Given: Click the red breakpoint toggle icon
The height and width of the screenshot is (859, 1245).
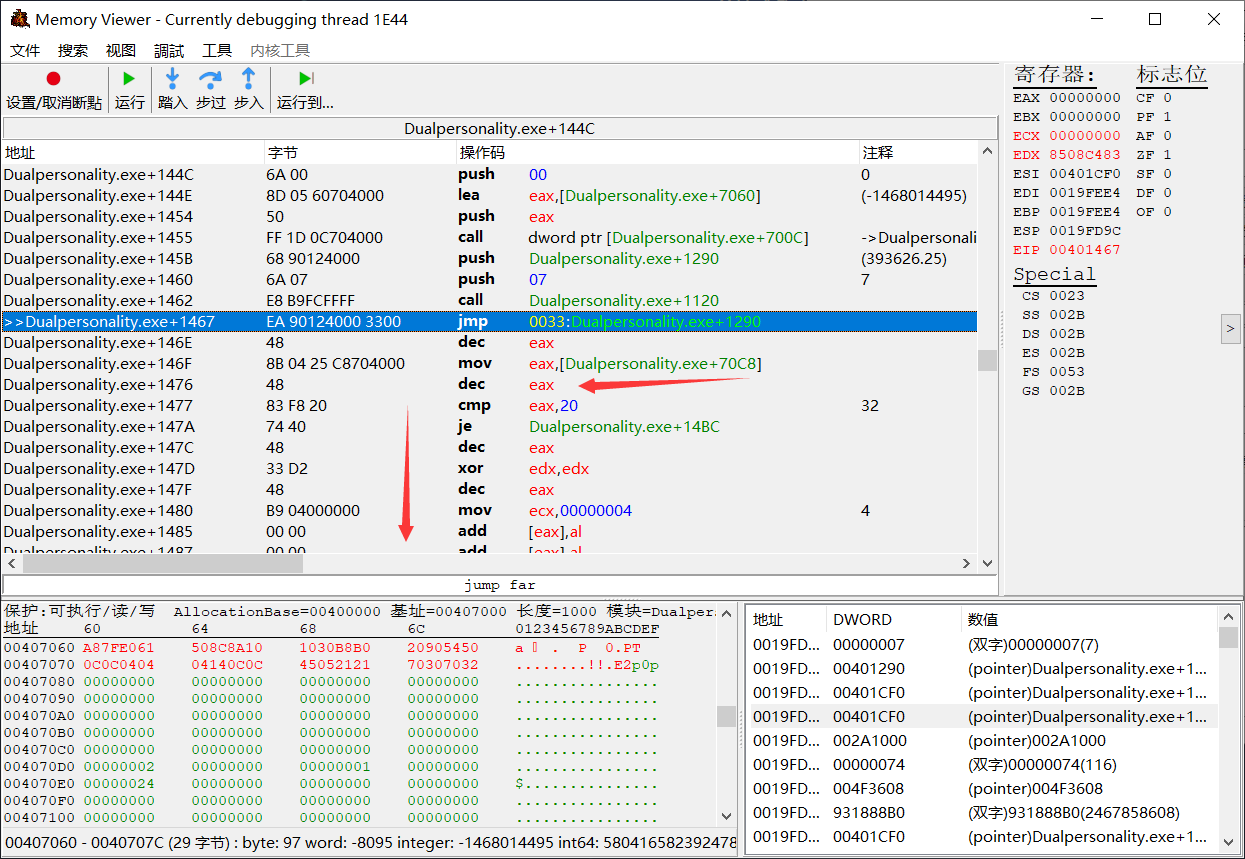Looking at the screenshot, I should tap(53, 79).
